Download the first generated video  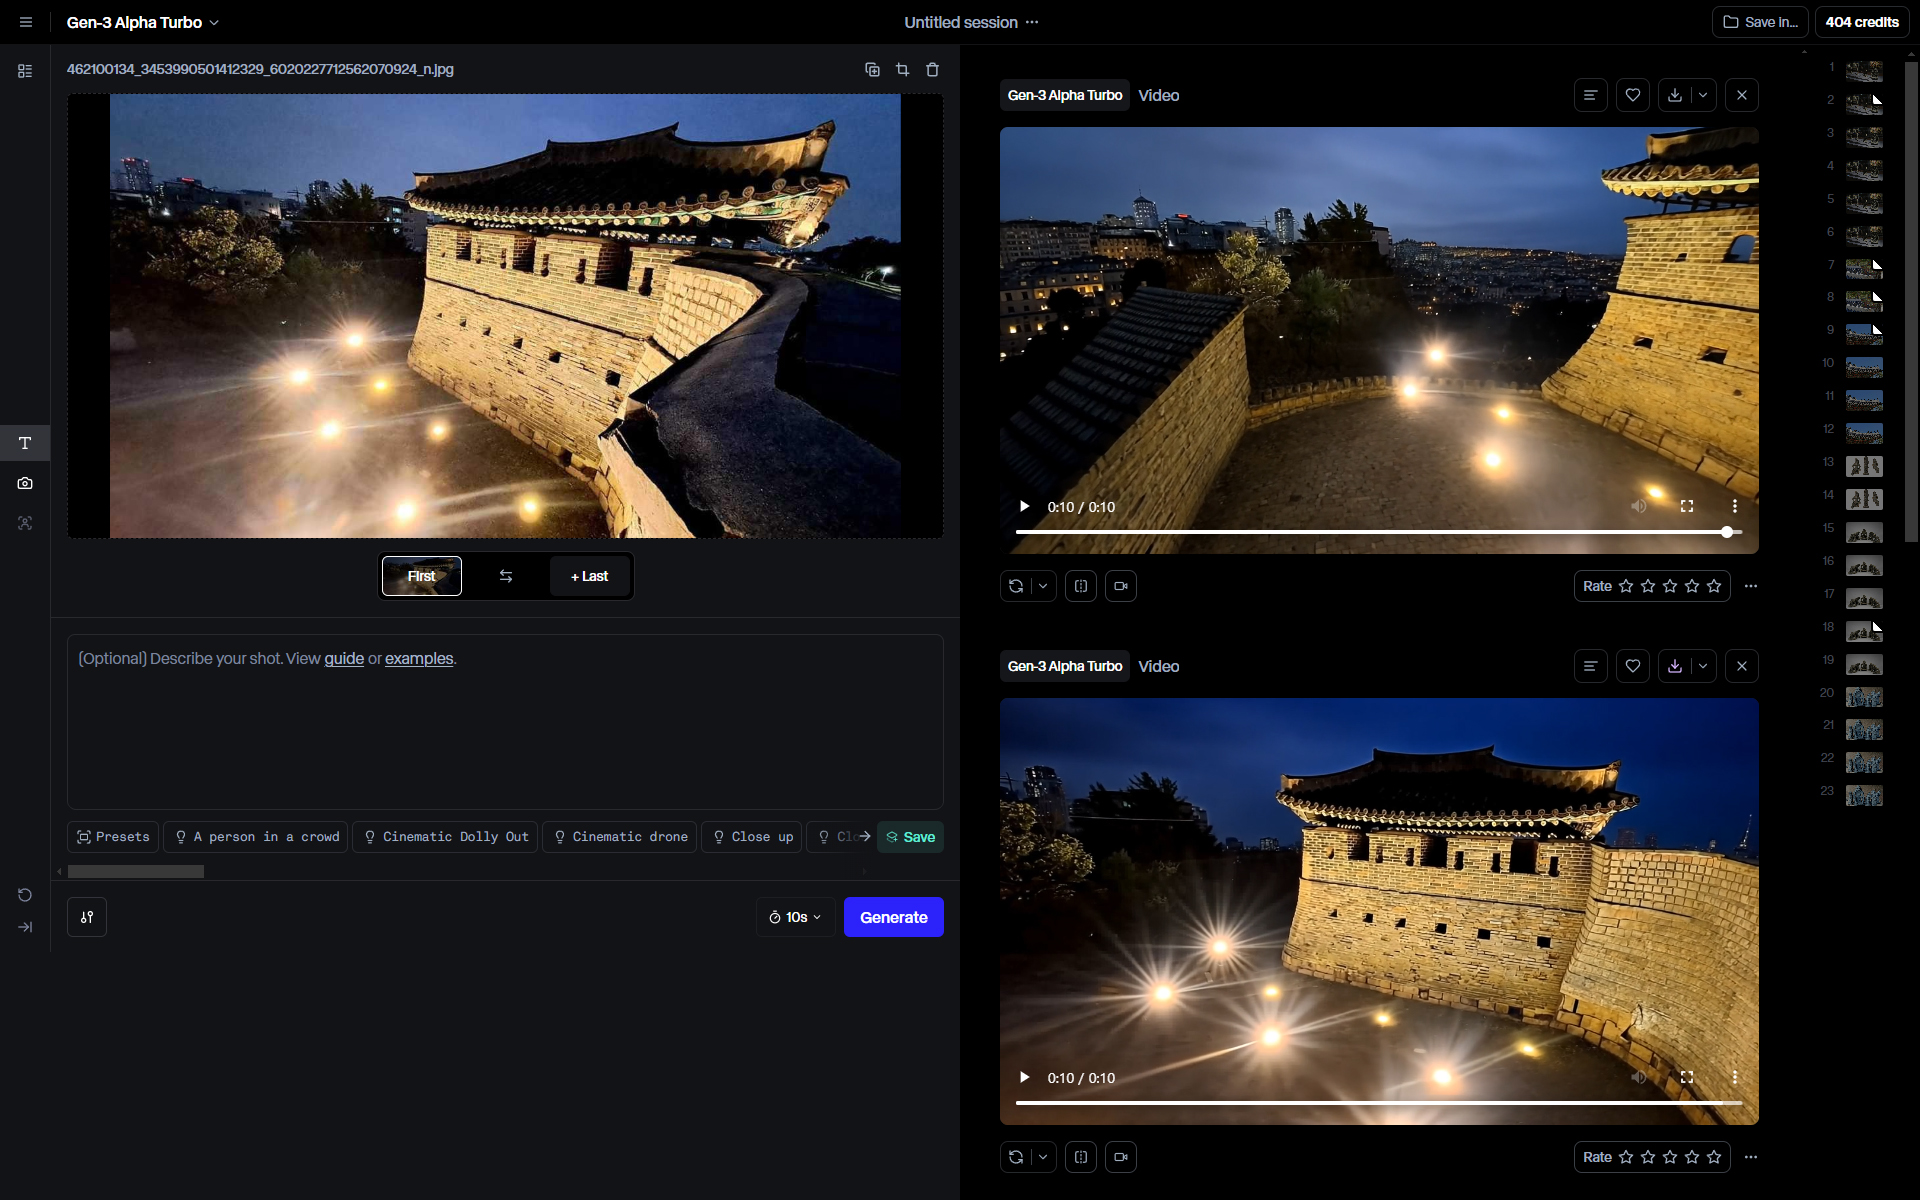[x=1675, y=95]
